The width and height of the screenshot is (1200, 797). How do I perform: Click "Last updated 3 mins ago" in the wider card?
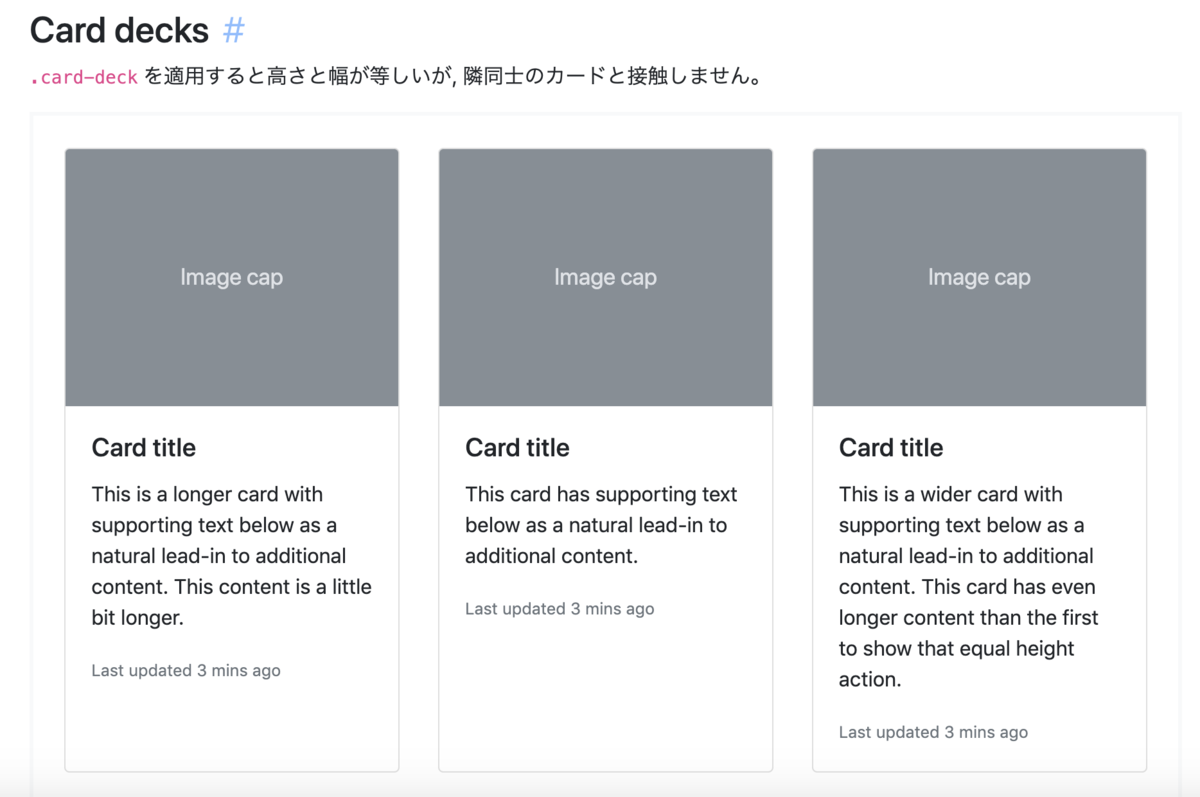coord(933,733)
